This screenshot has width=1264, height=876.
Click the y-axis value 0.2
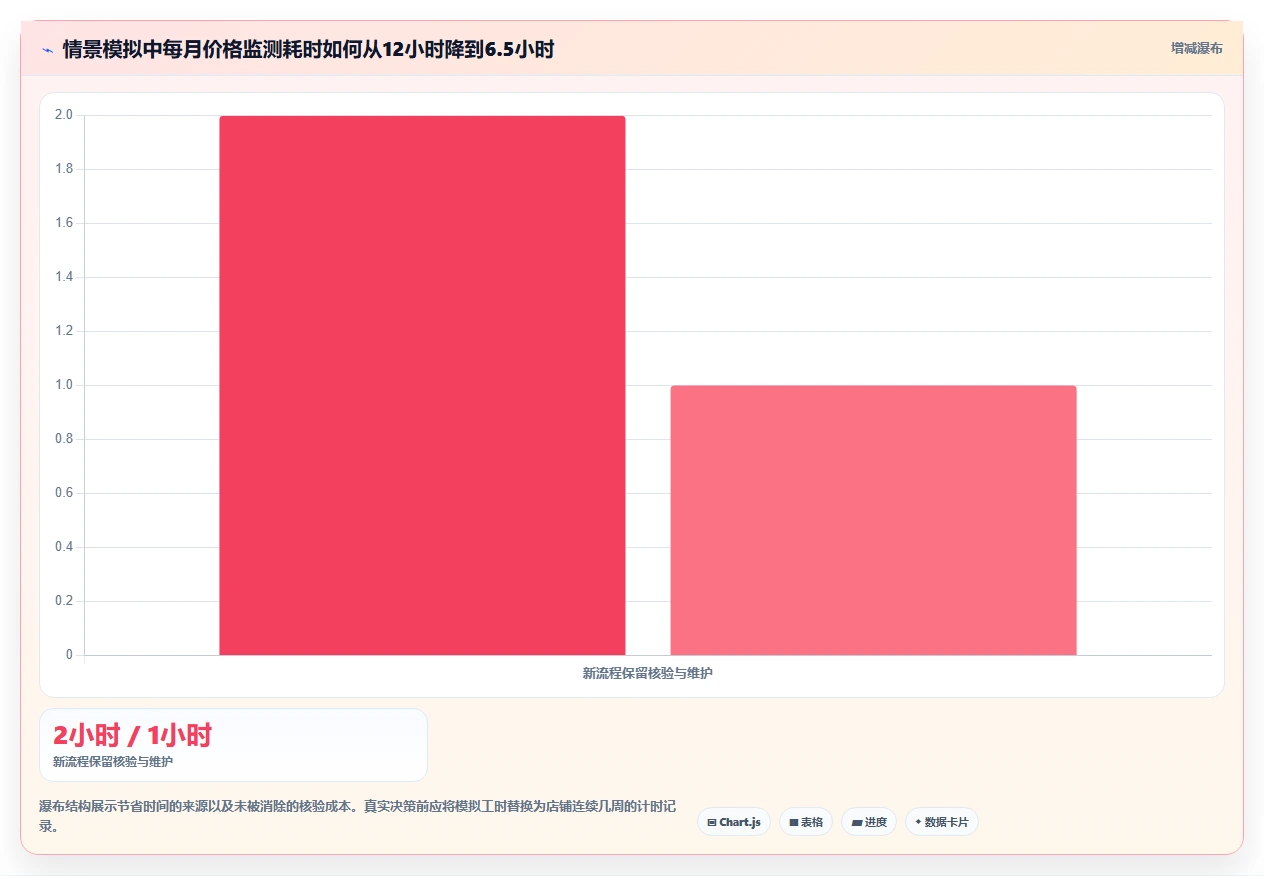pos(63,601)
